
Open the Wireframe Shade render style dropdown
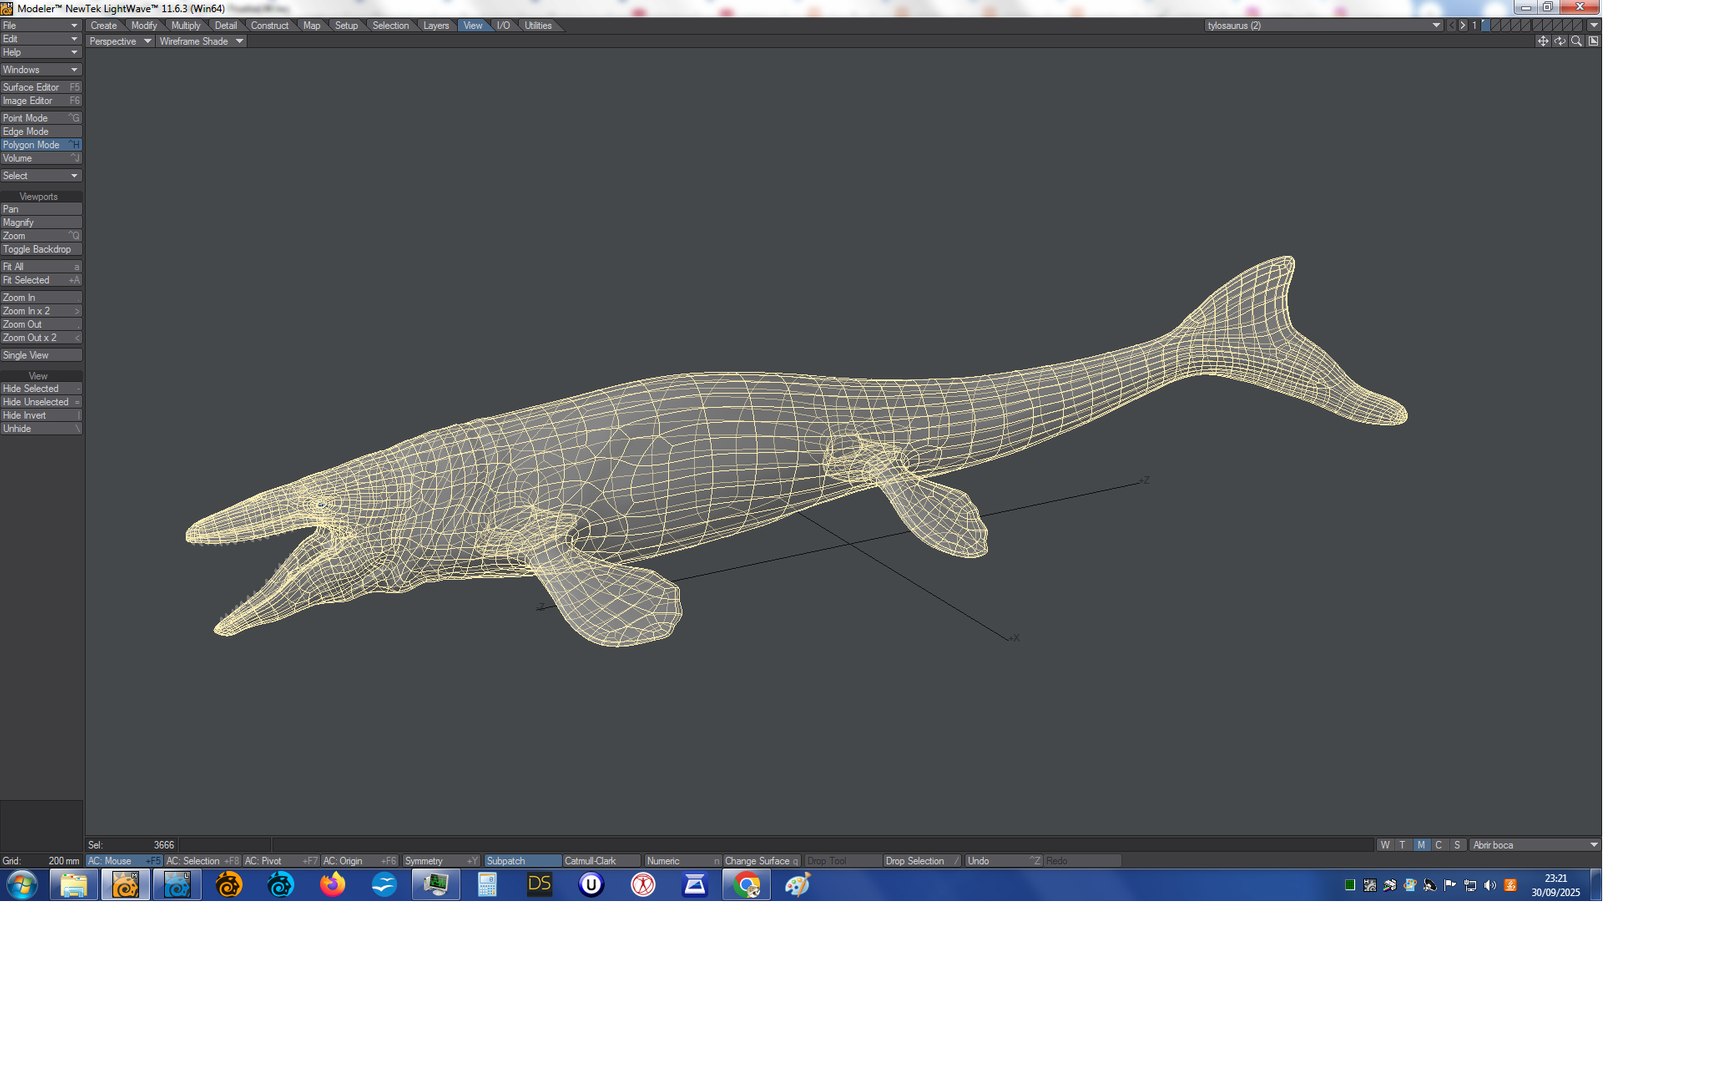(200, 41)
